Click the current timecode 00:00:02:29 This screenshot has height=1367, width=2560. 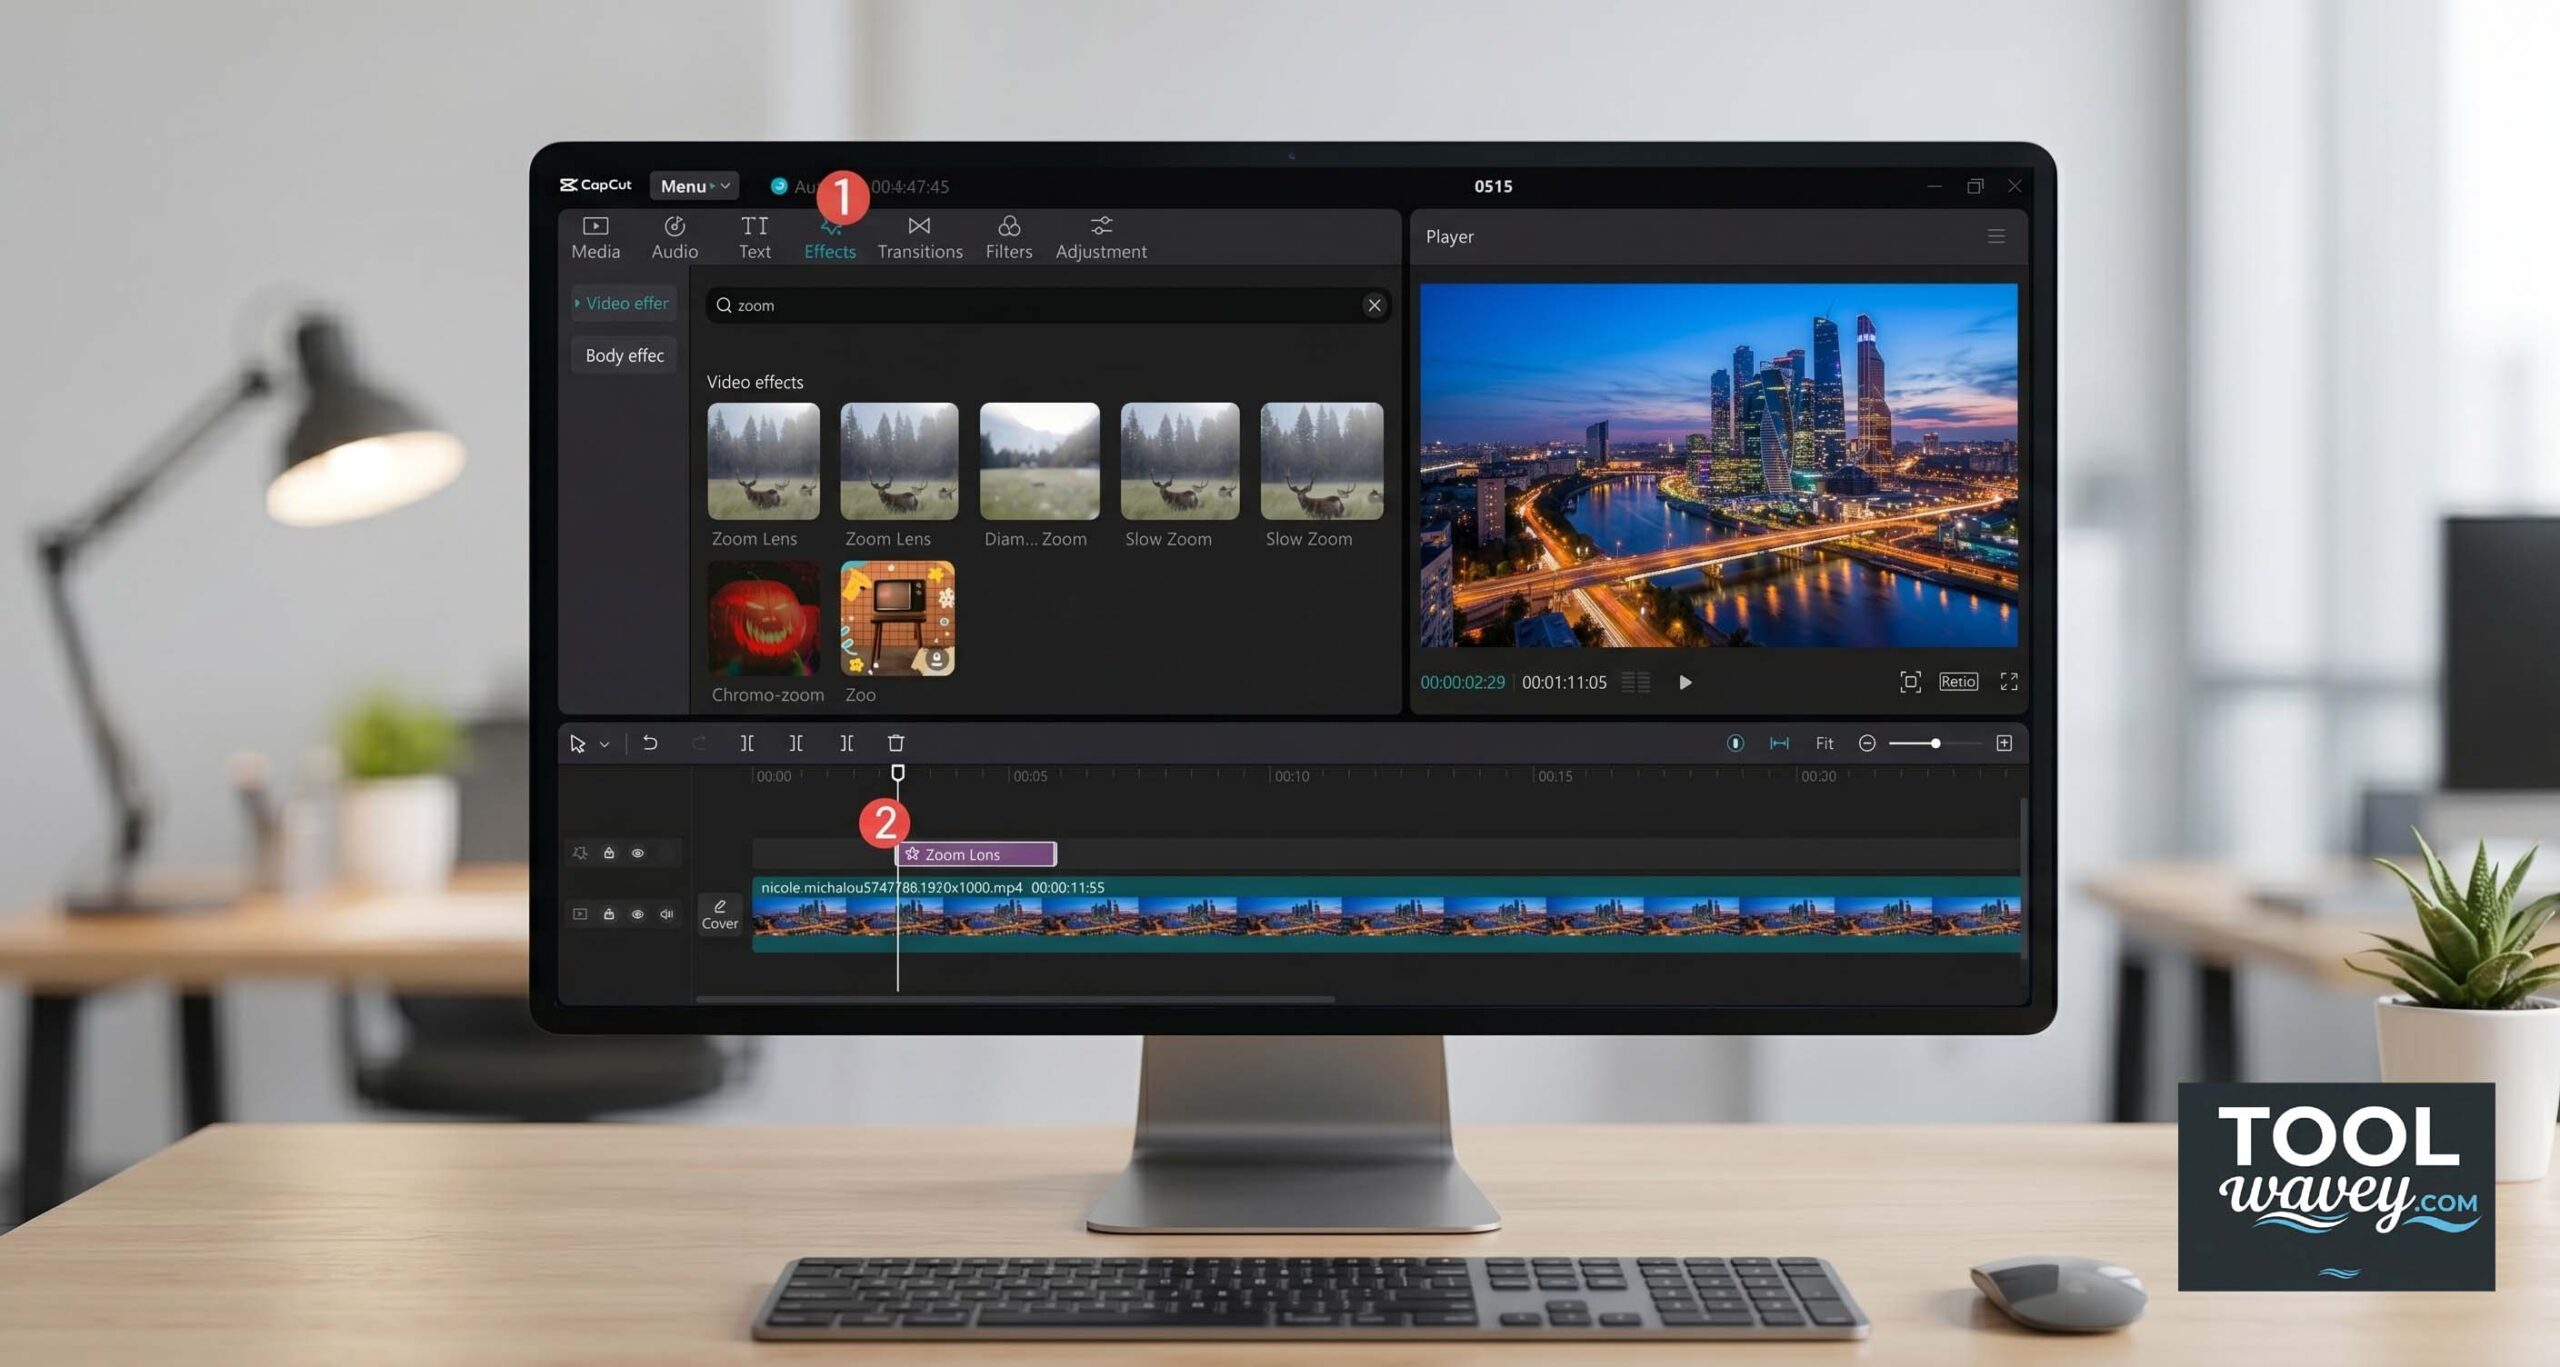(x=1462, y=682)
